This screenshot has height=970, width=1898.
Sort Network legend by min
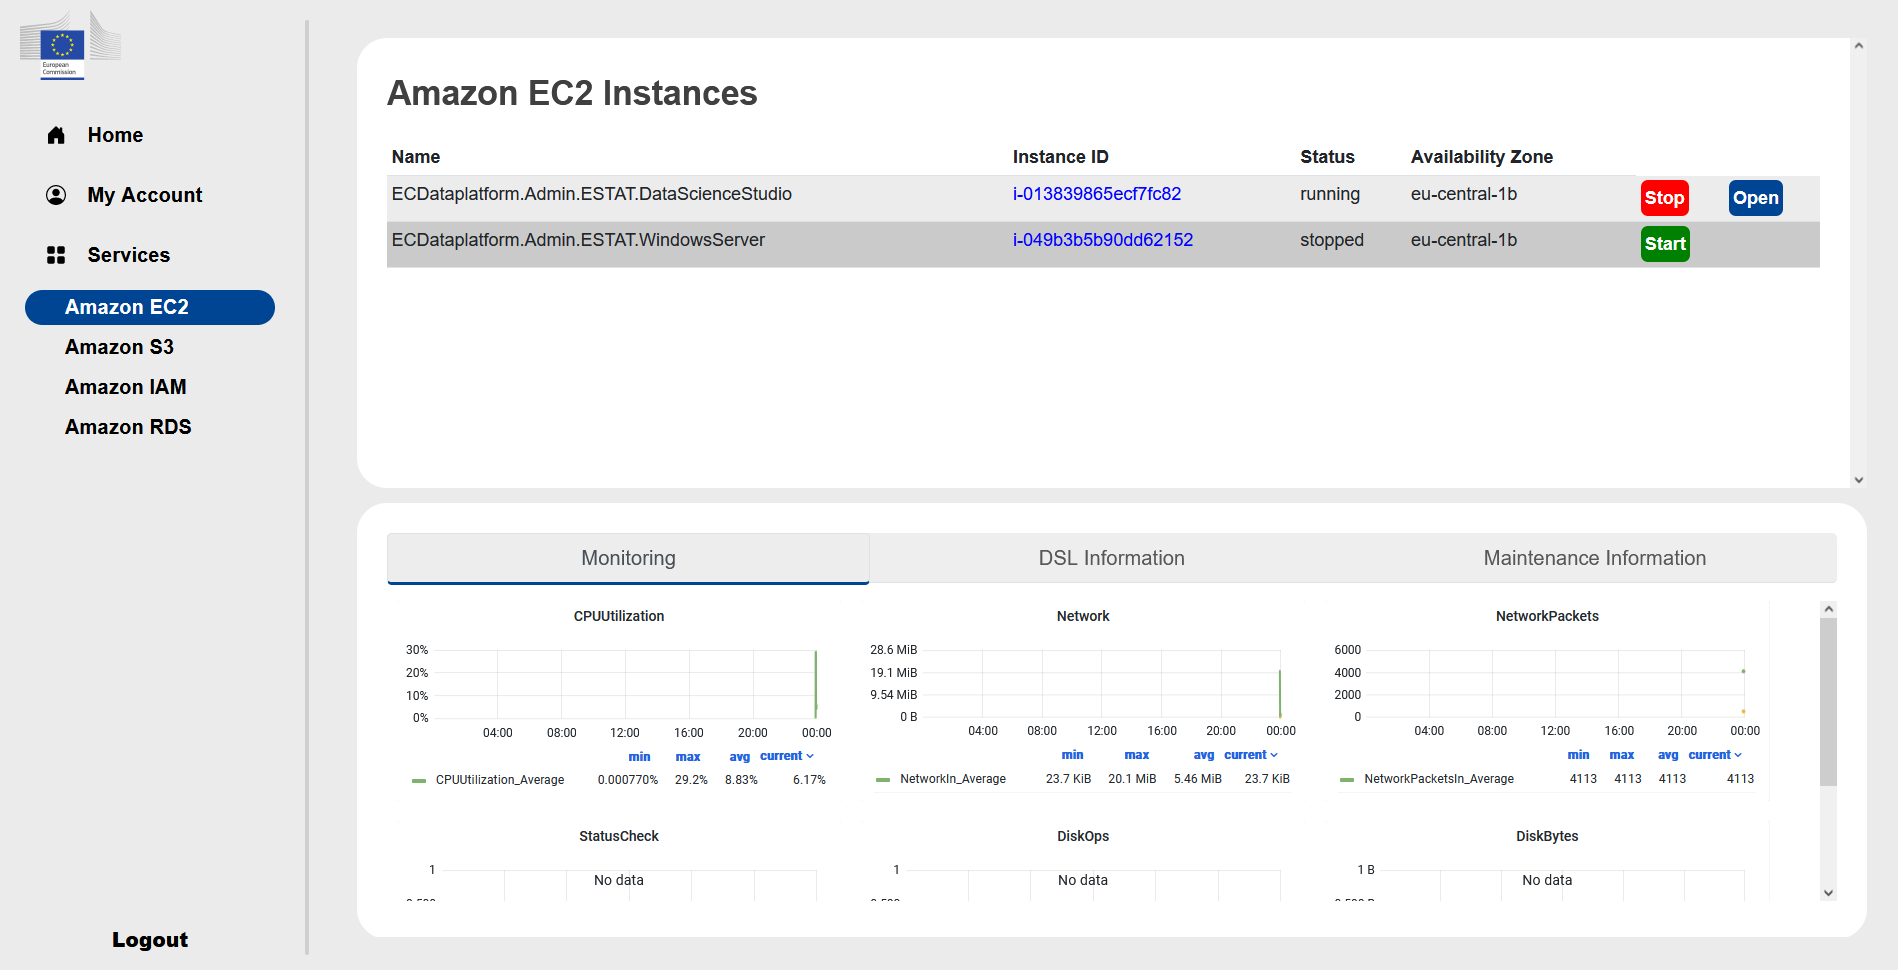pyautogui.click(x=1072, y=755)
